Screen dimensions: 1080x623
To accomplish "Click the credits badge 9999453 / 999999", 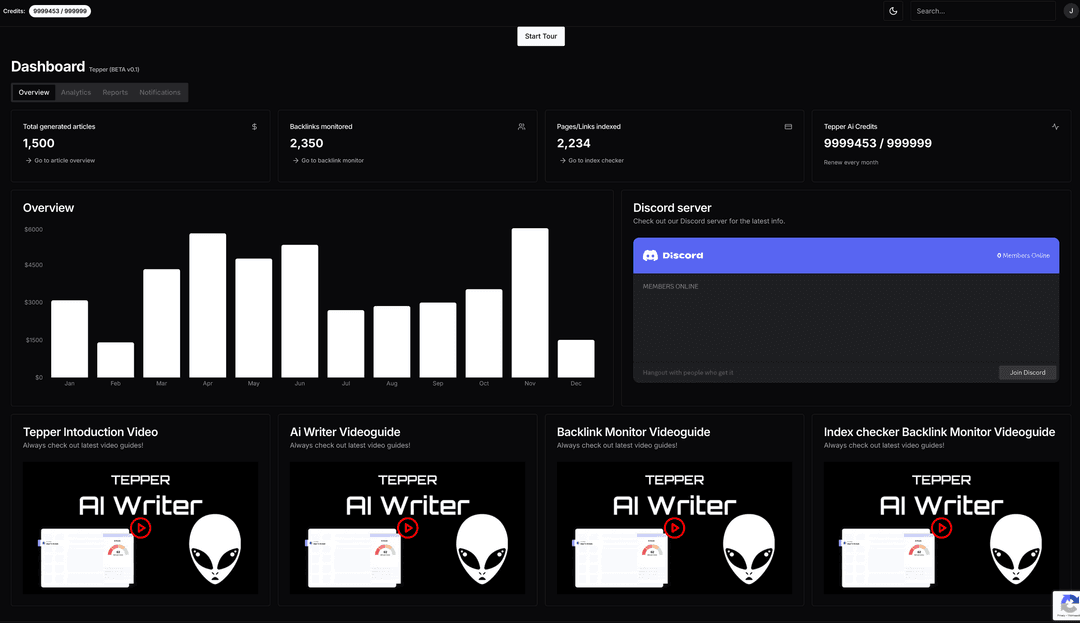I will tap(60, 11).
